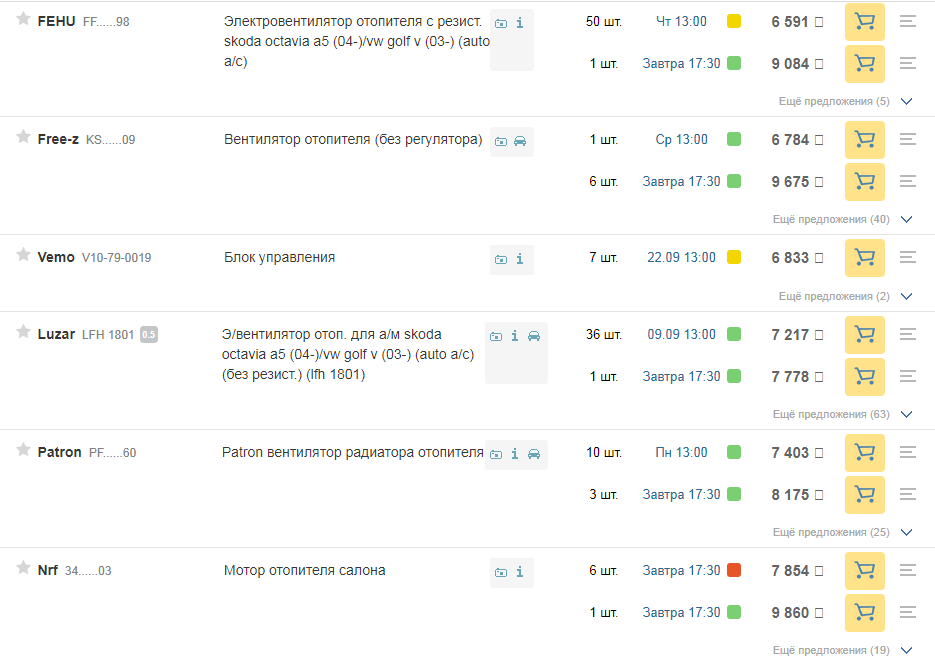
Task: Click red availability indicator for Nrf
Action: [x=734, y=571]
